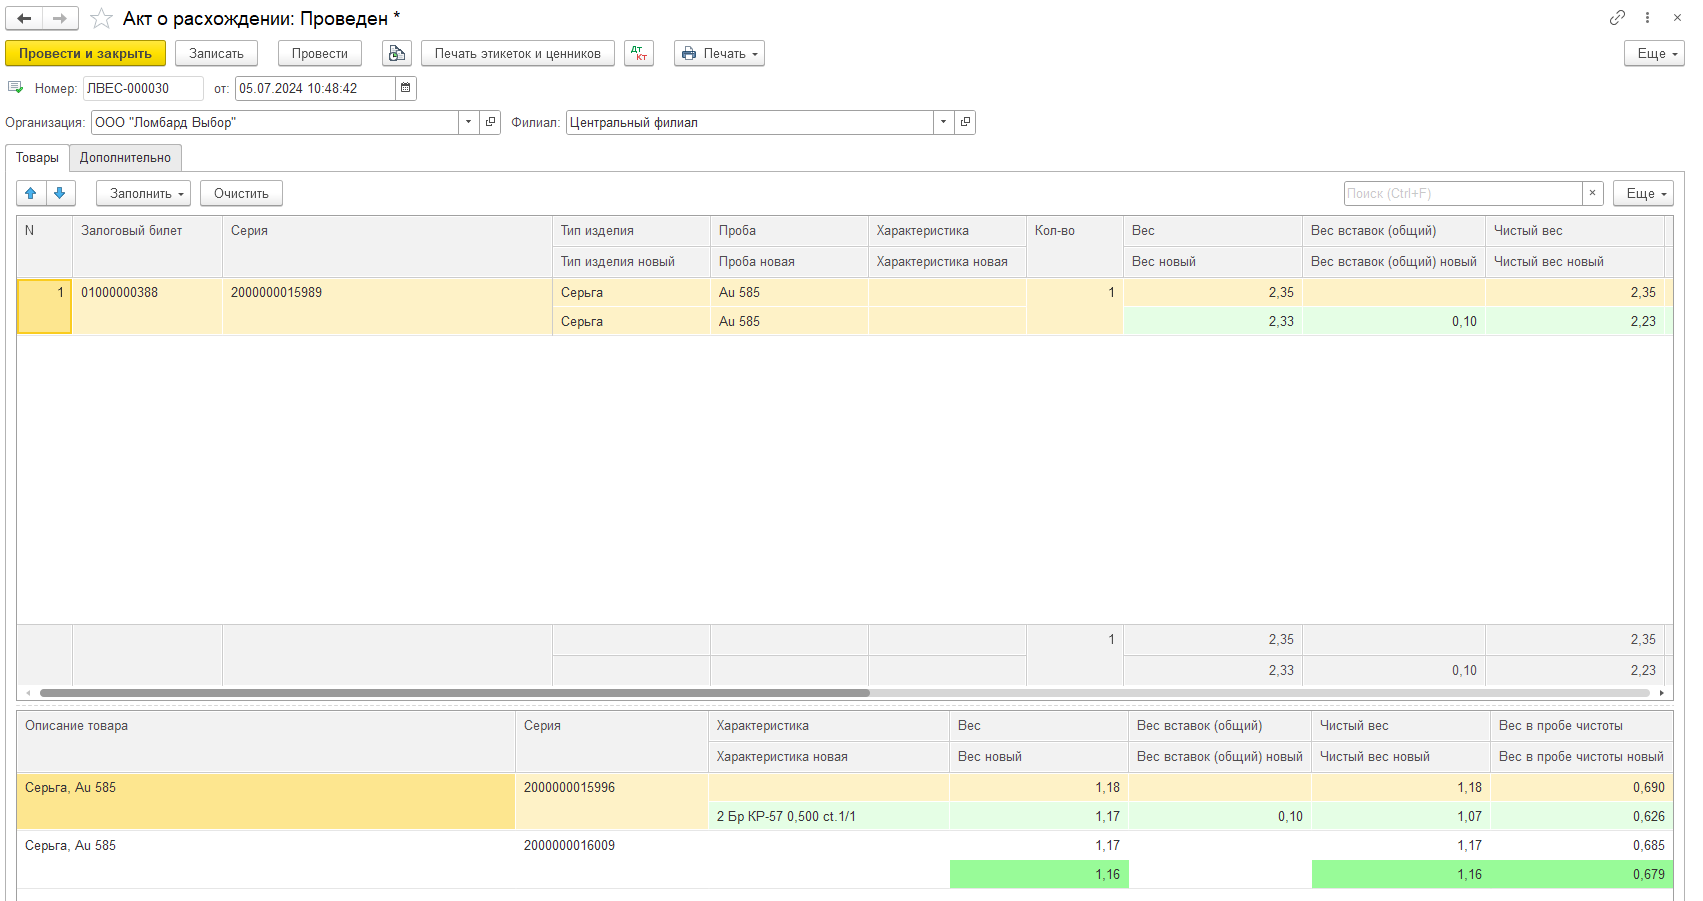
Task: Go back with the left arrow
Action: (24, 18)
